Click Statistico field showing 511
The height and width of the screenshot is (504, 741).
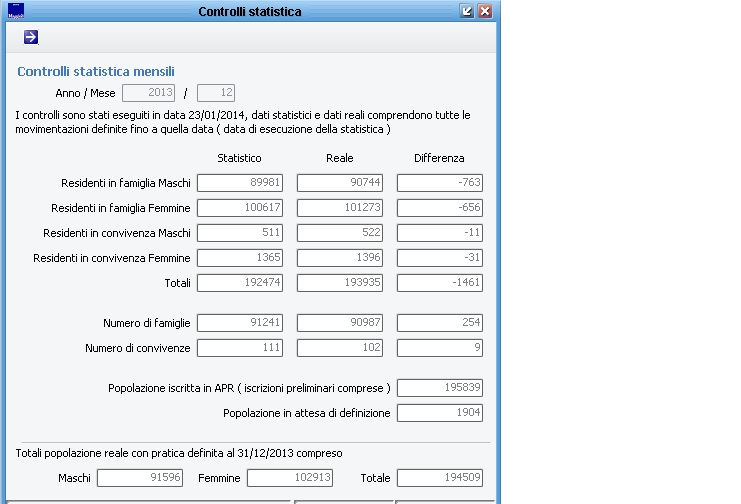(x=240, y=233)
